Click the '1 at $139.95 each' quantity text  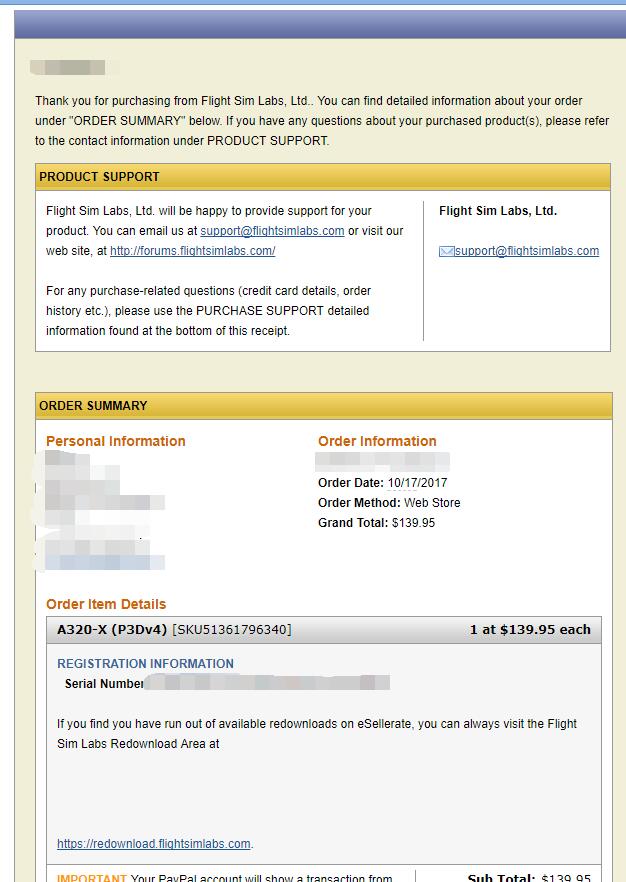click(x=530, y=630)
